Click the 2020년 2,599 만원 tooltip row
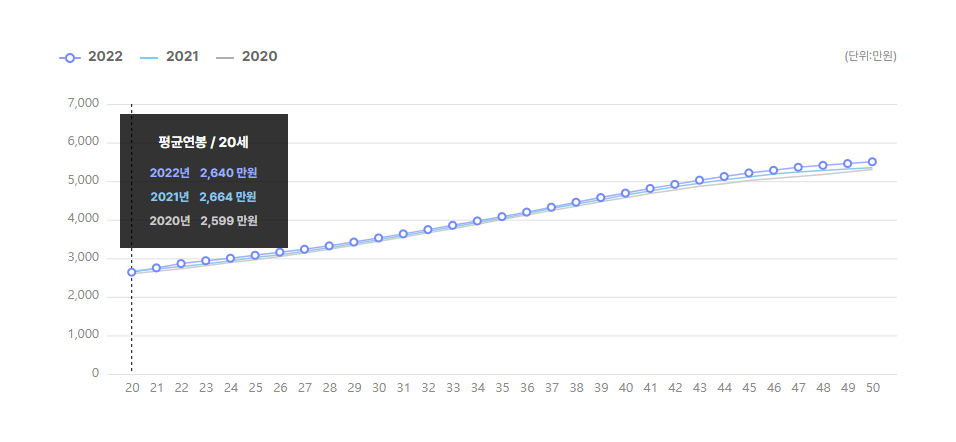The image size is (956, 442). click(204, 221)
